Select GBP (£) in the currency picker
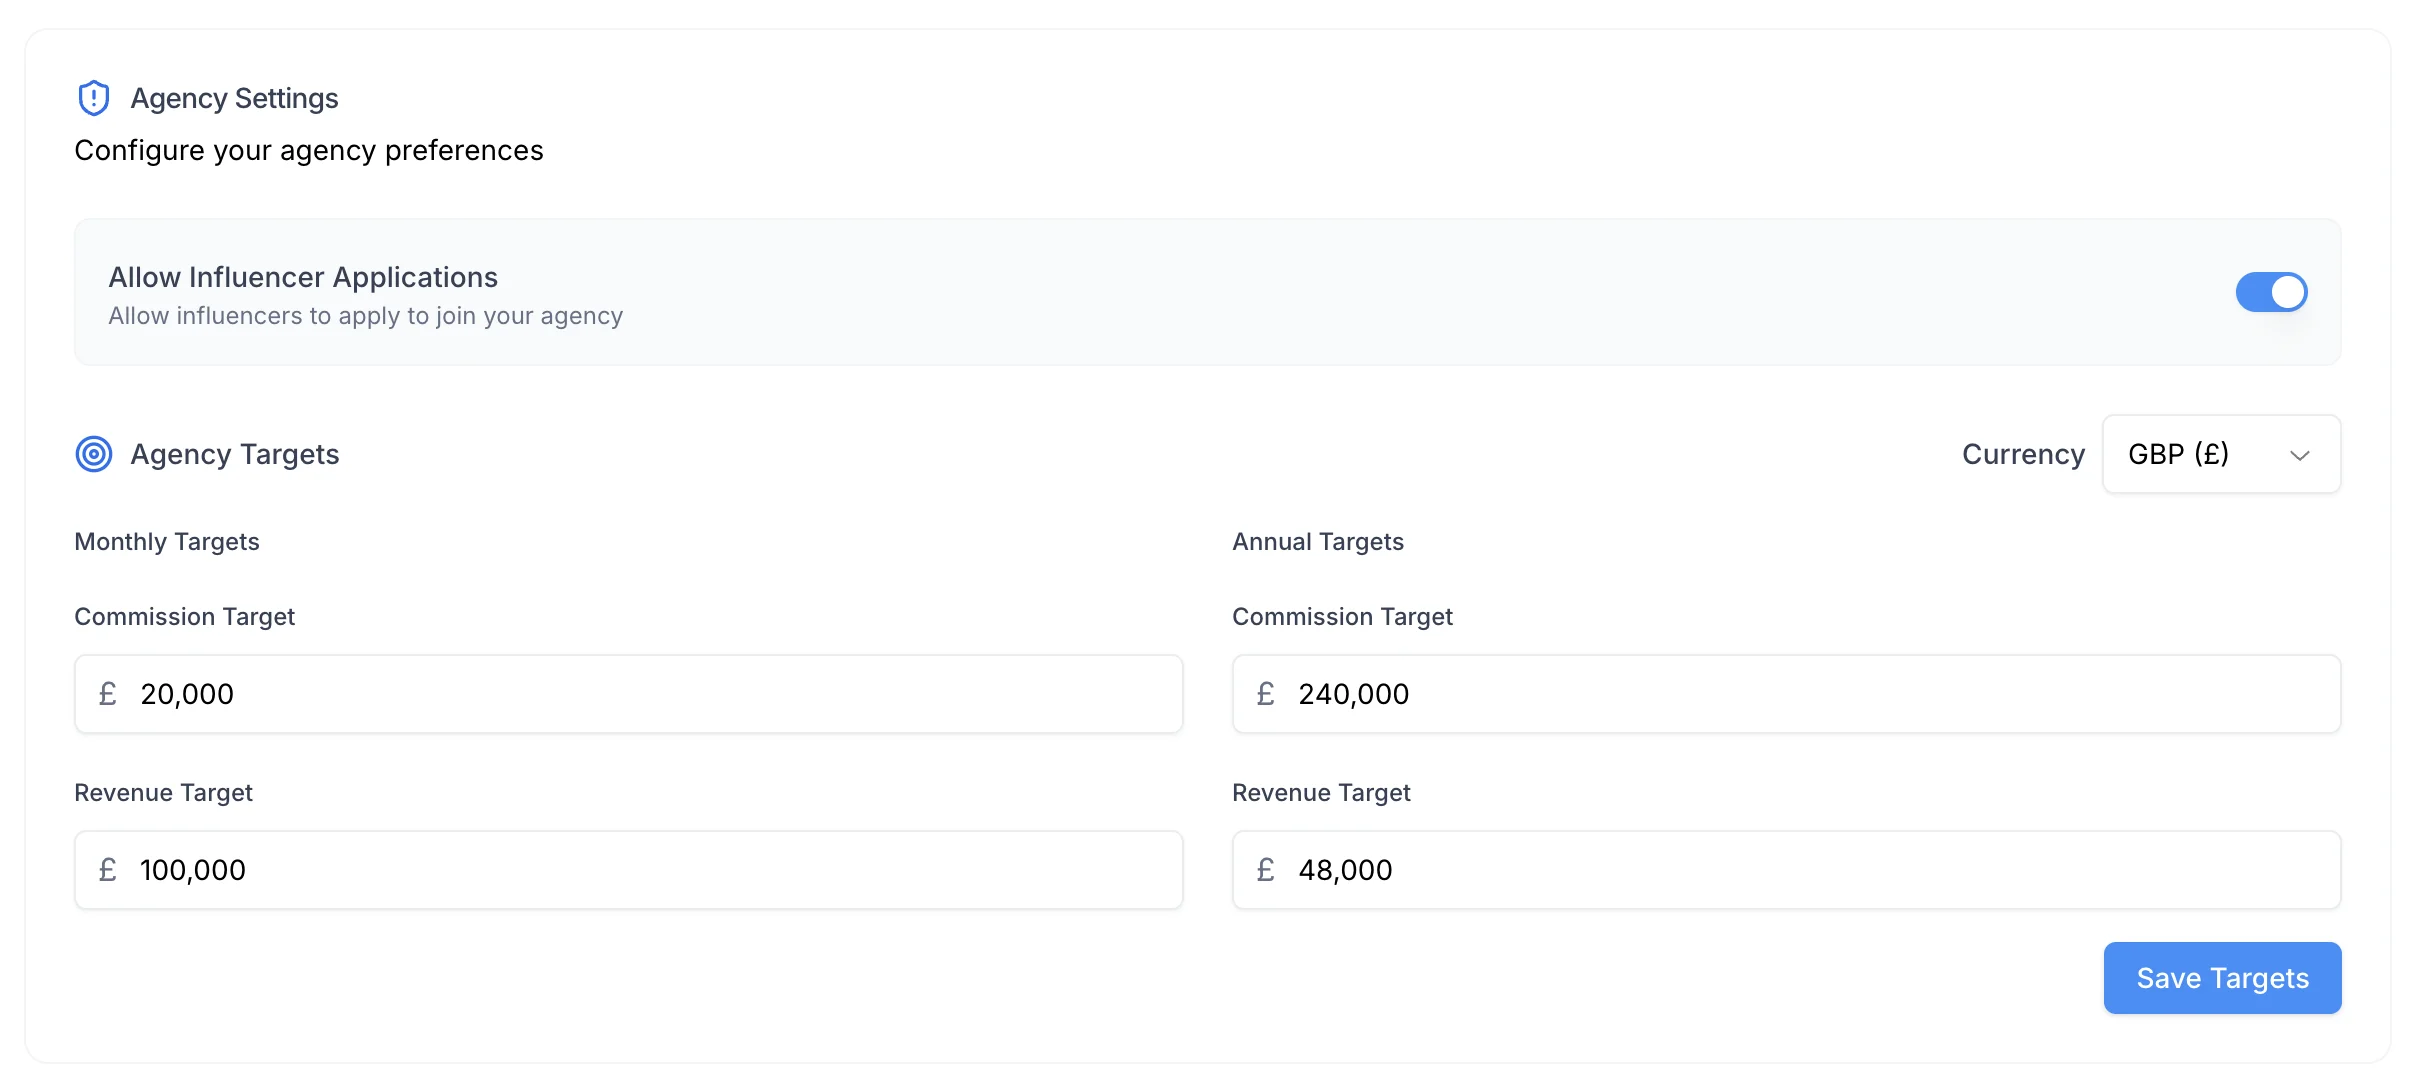 [2178, 454]
